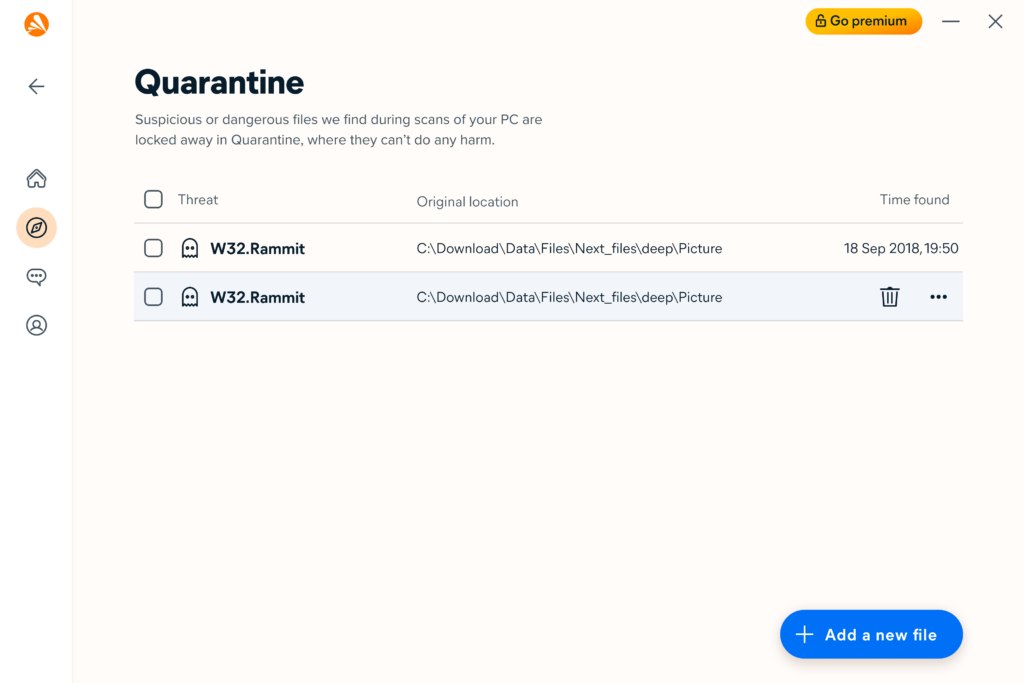Sort by Time found column header
Image resolution: width=1024 pixels, height=683 pixels.
tap(914, 200)
